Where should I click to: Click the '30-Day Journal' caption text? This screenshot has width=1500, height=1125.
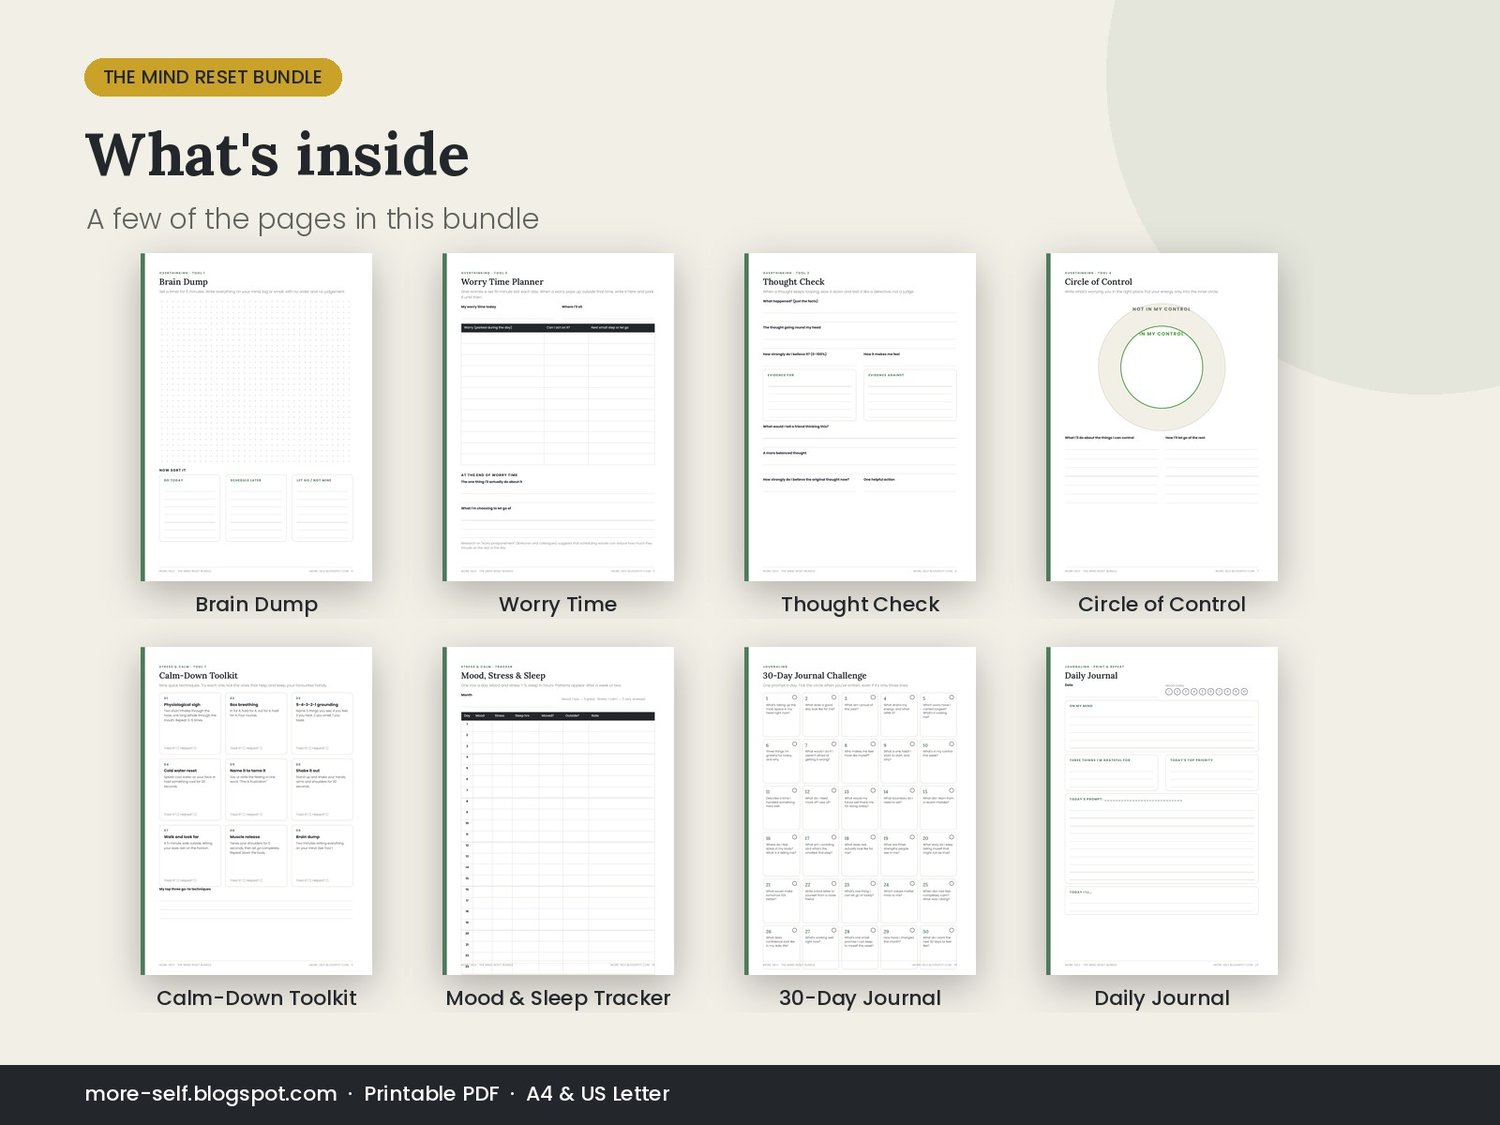[x=860, y=998]
